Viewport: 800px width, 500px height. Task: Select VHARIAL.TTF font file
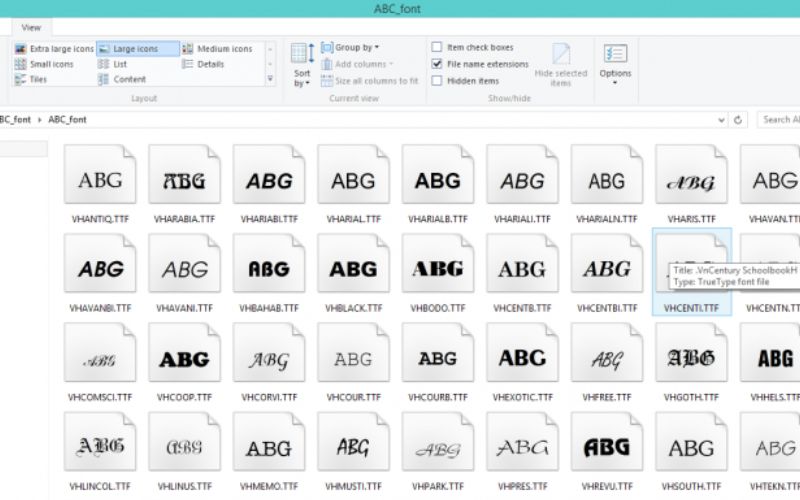coord(354,185)
